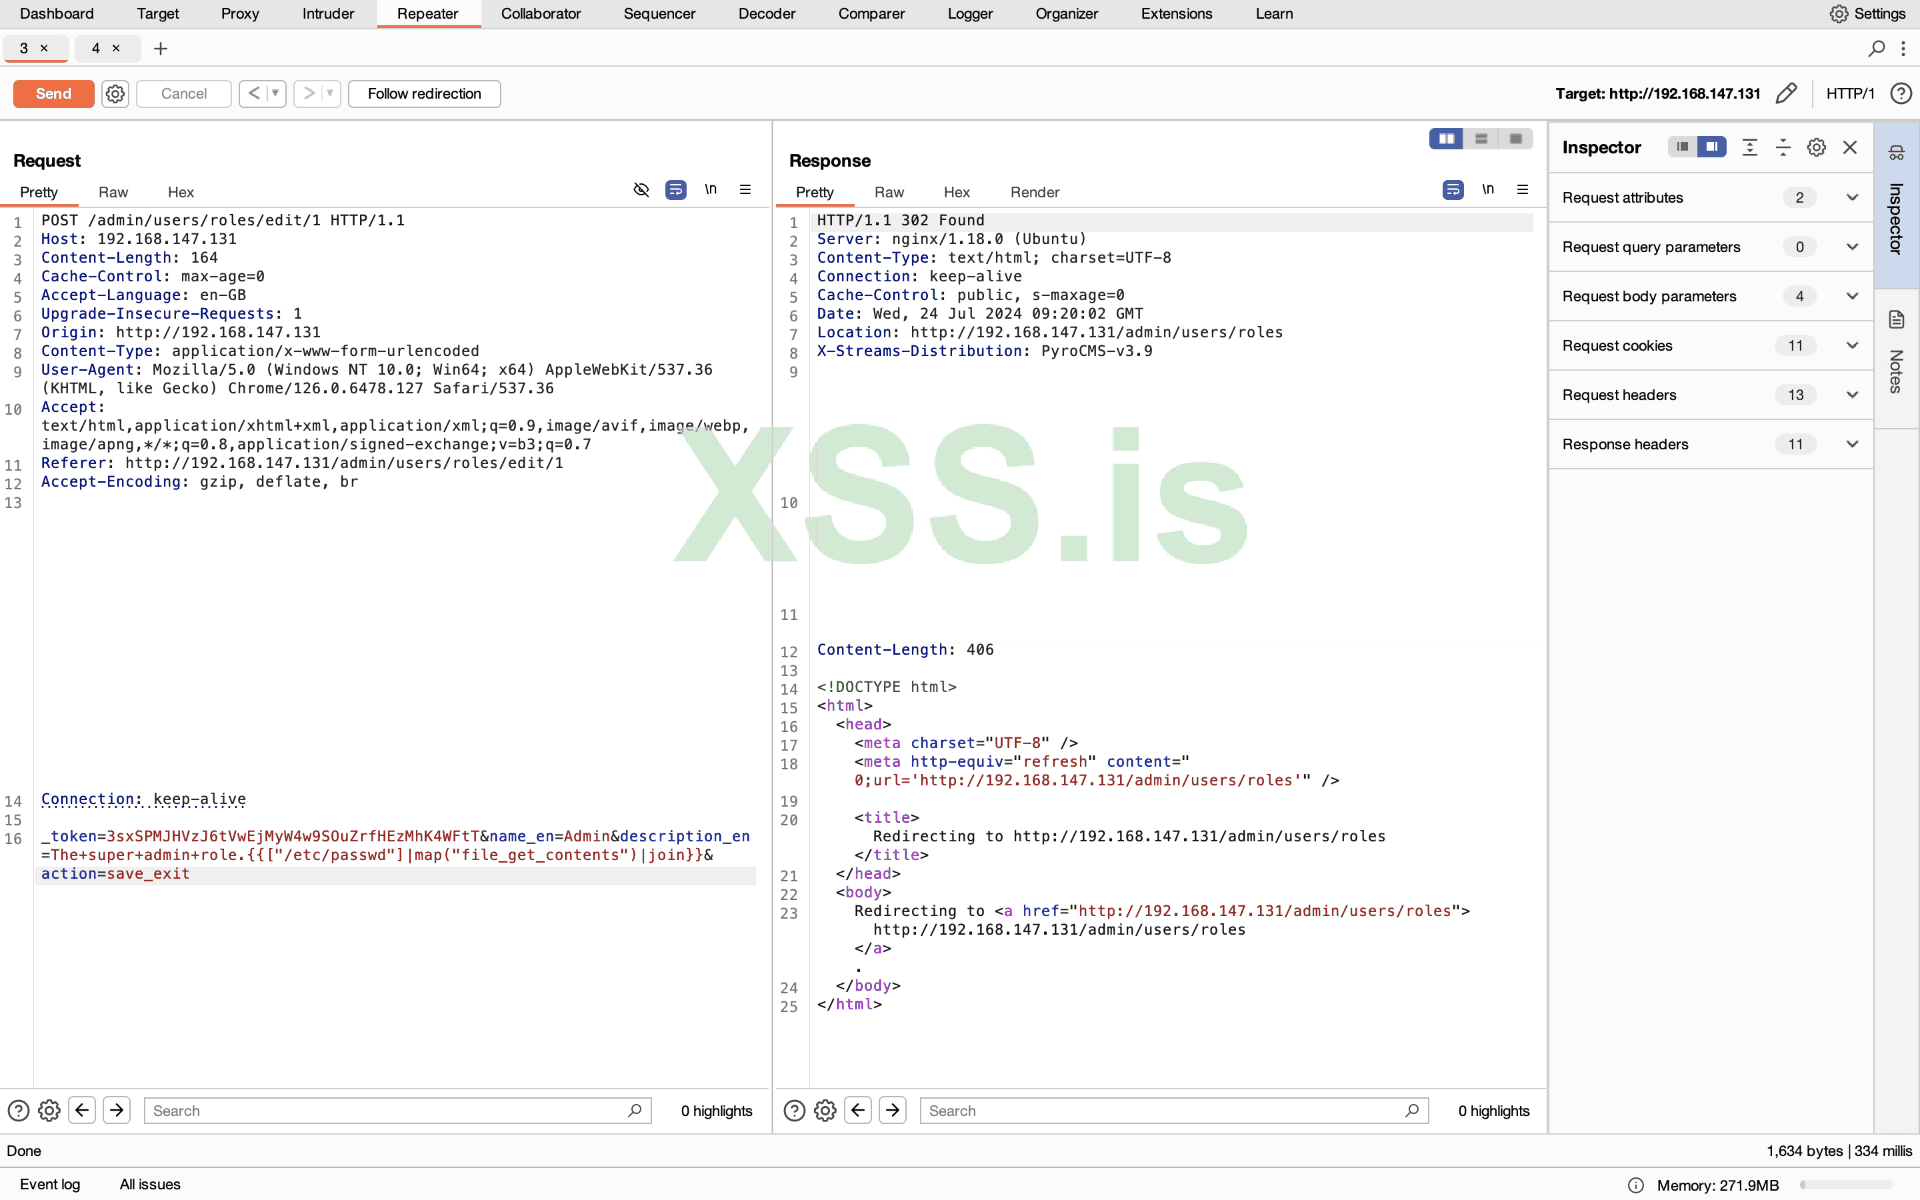Click the tab search magnifier icon
This screenshot has width=1920, height=1200.
click(x=1876, y=48)
